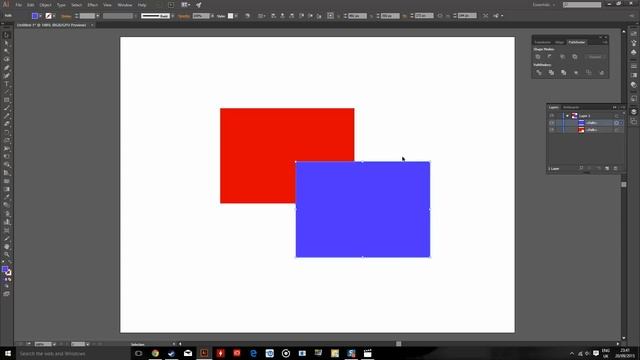Apply Unite in Pathfinder shape modes
Image resolution: width=640 pixels, height=360 pixels.
pos(538,57)
